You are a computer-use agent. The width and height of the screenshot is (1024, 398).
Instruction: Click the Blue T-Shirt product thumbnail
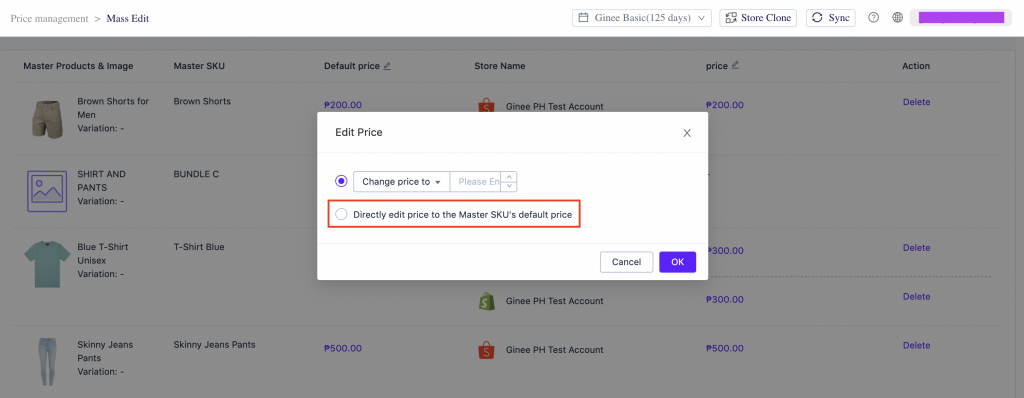pos(47,264)
